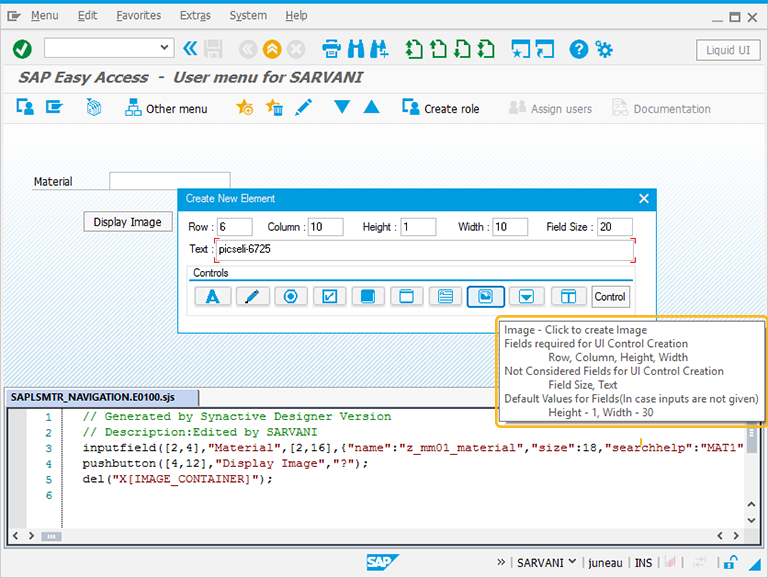This screenshot has width=768, height=578.
Task: Select the Pushbutton control icon
Action: point(368,296)
